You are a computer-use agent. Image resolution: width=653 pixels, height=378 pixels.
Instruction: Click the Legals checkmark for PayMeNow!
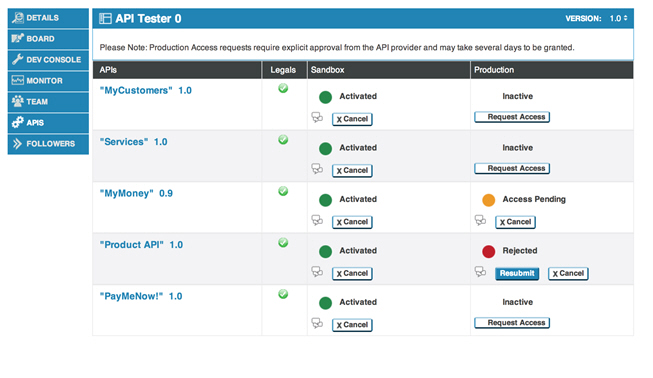(x=283, y=294)
